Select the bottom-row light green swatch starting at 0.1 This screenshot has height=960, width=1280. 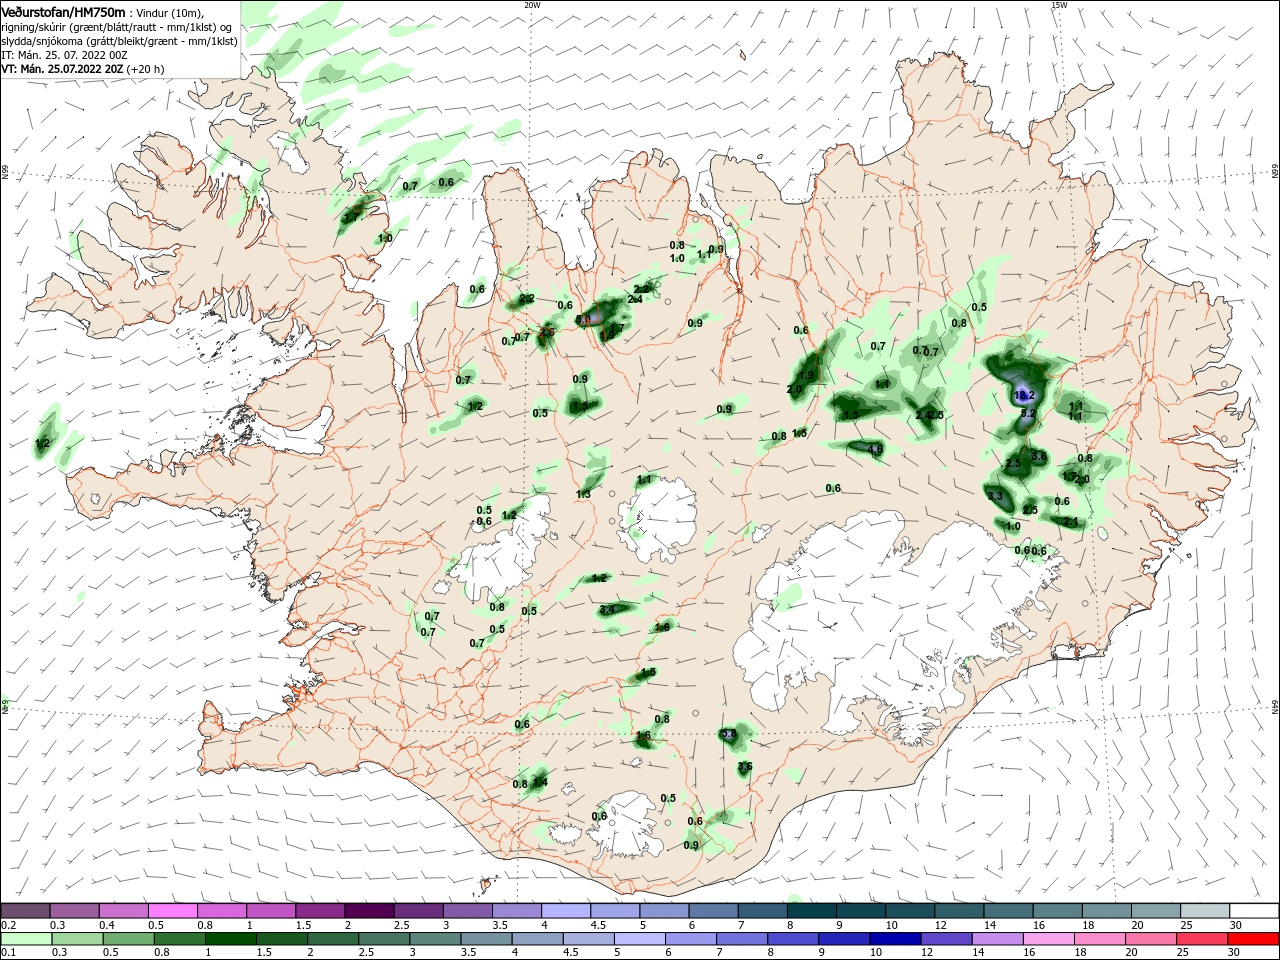coord(25,938)
